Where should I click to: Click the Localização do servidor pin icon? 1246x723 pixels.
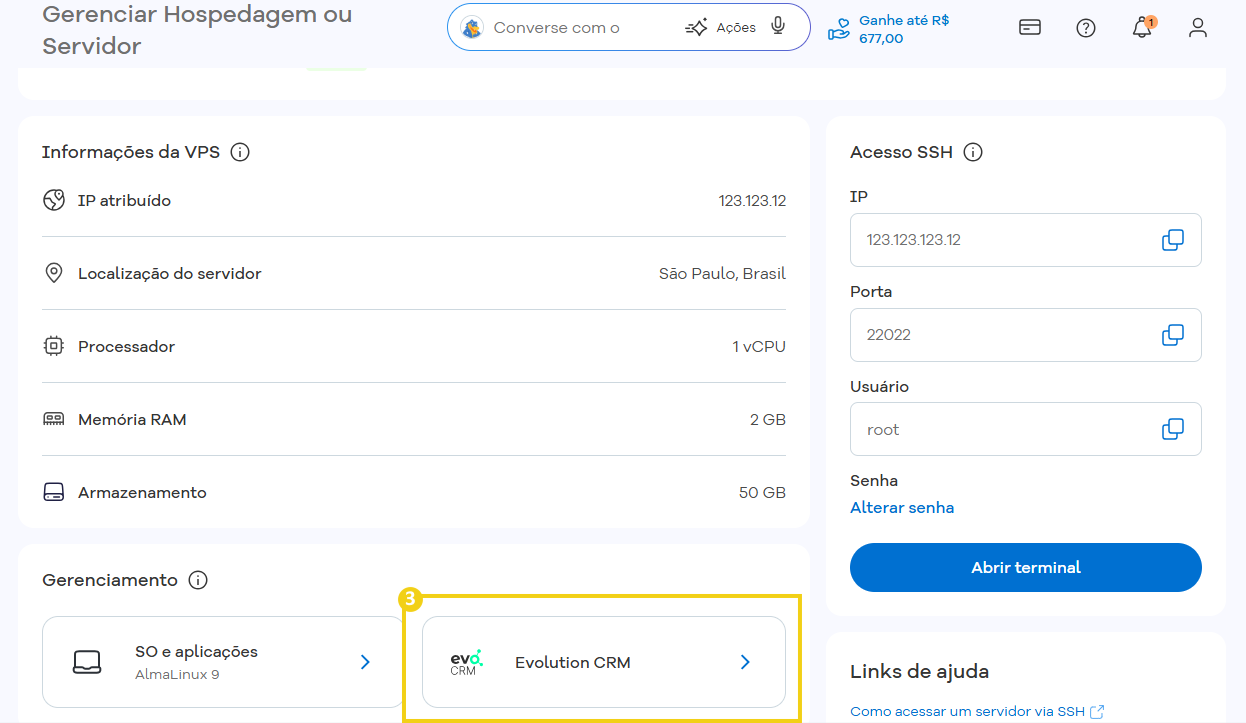[54, 273]
